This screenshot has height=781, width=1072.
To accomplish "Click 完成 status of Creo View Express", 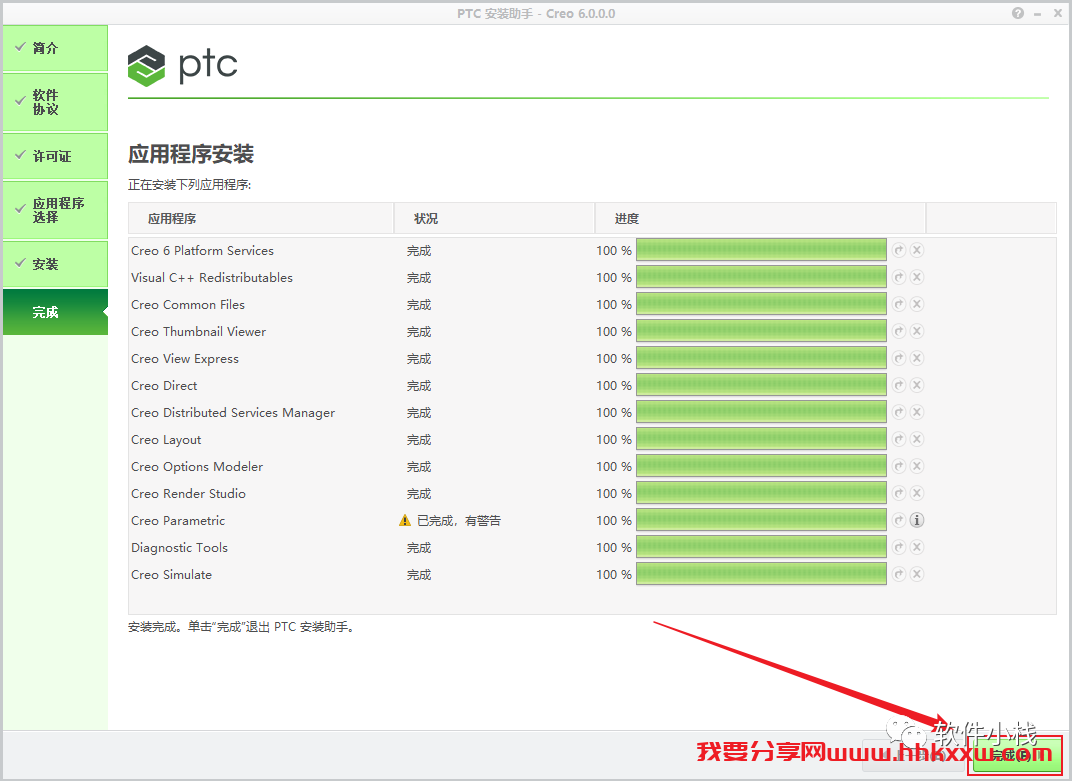I will click(419, 359).
